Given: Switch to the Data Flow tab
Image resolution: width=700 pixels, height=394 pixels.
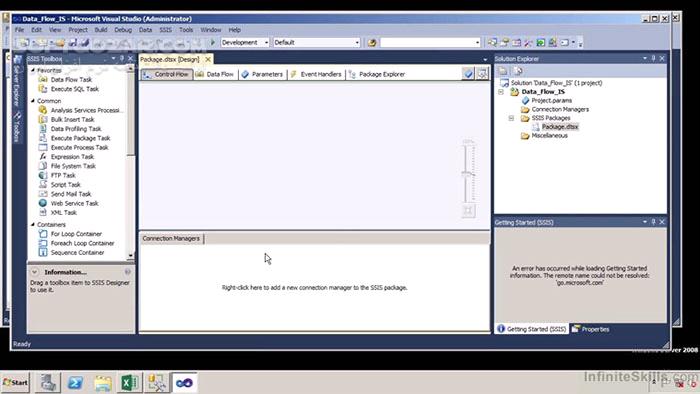Looking at the screenshot, I should click(x=215, y=74).
